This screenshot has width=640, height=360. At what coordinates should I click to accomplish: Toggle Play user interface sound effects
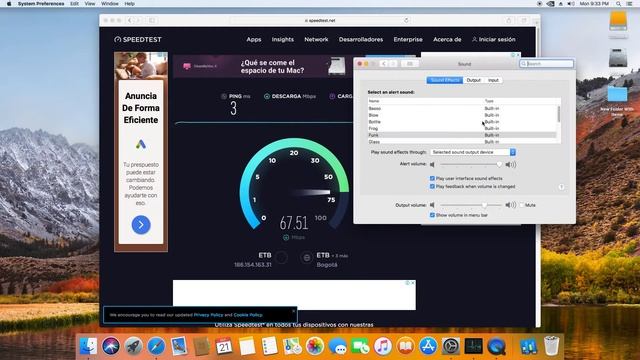[x=432, y=178]
